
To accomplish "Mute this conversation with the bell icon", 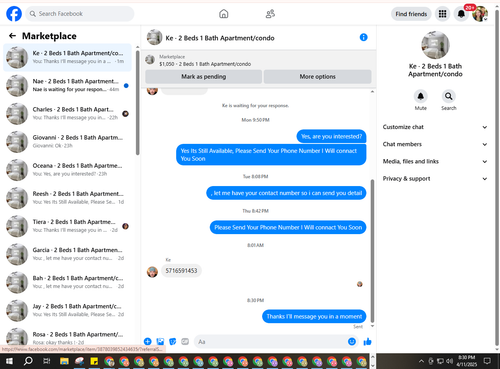I will coord(421,96).
